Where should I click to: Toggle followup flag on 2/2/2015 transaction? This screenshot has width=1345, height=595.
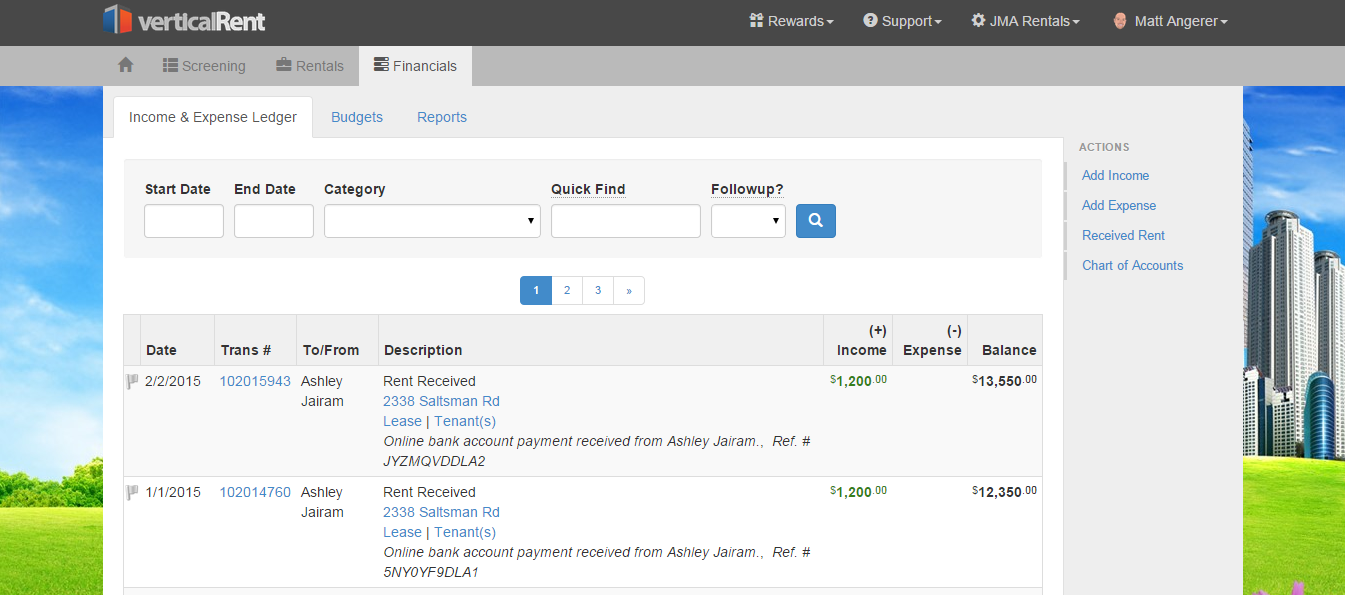[132, 381]
